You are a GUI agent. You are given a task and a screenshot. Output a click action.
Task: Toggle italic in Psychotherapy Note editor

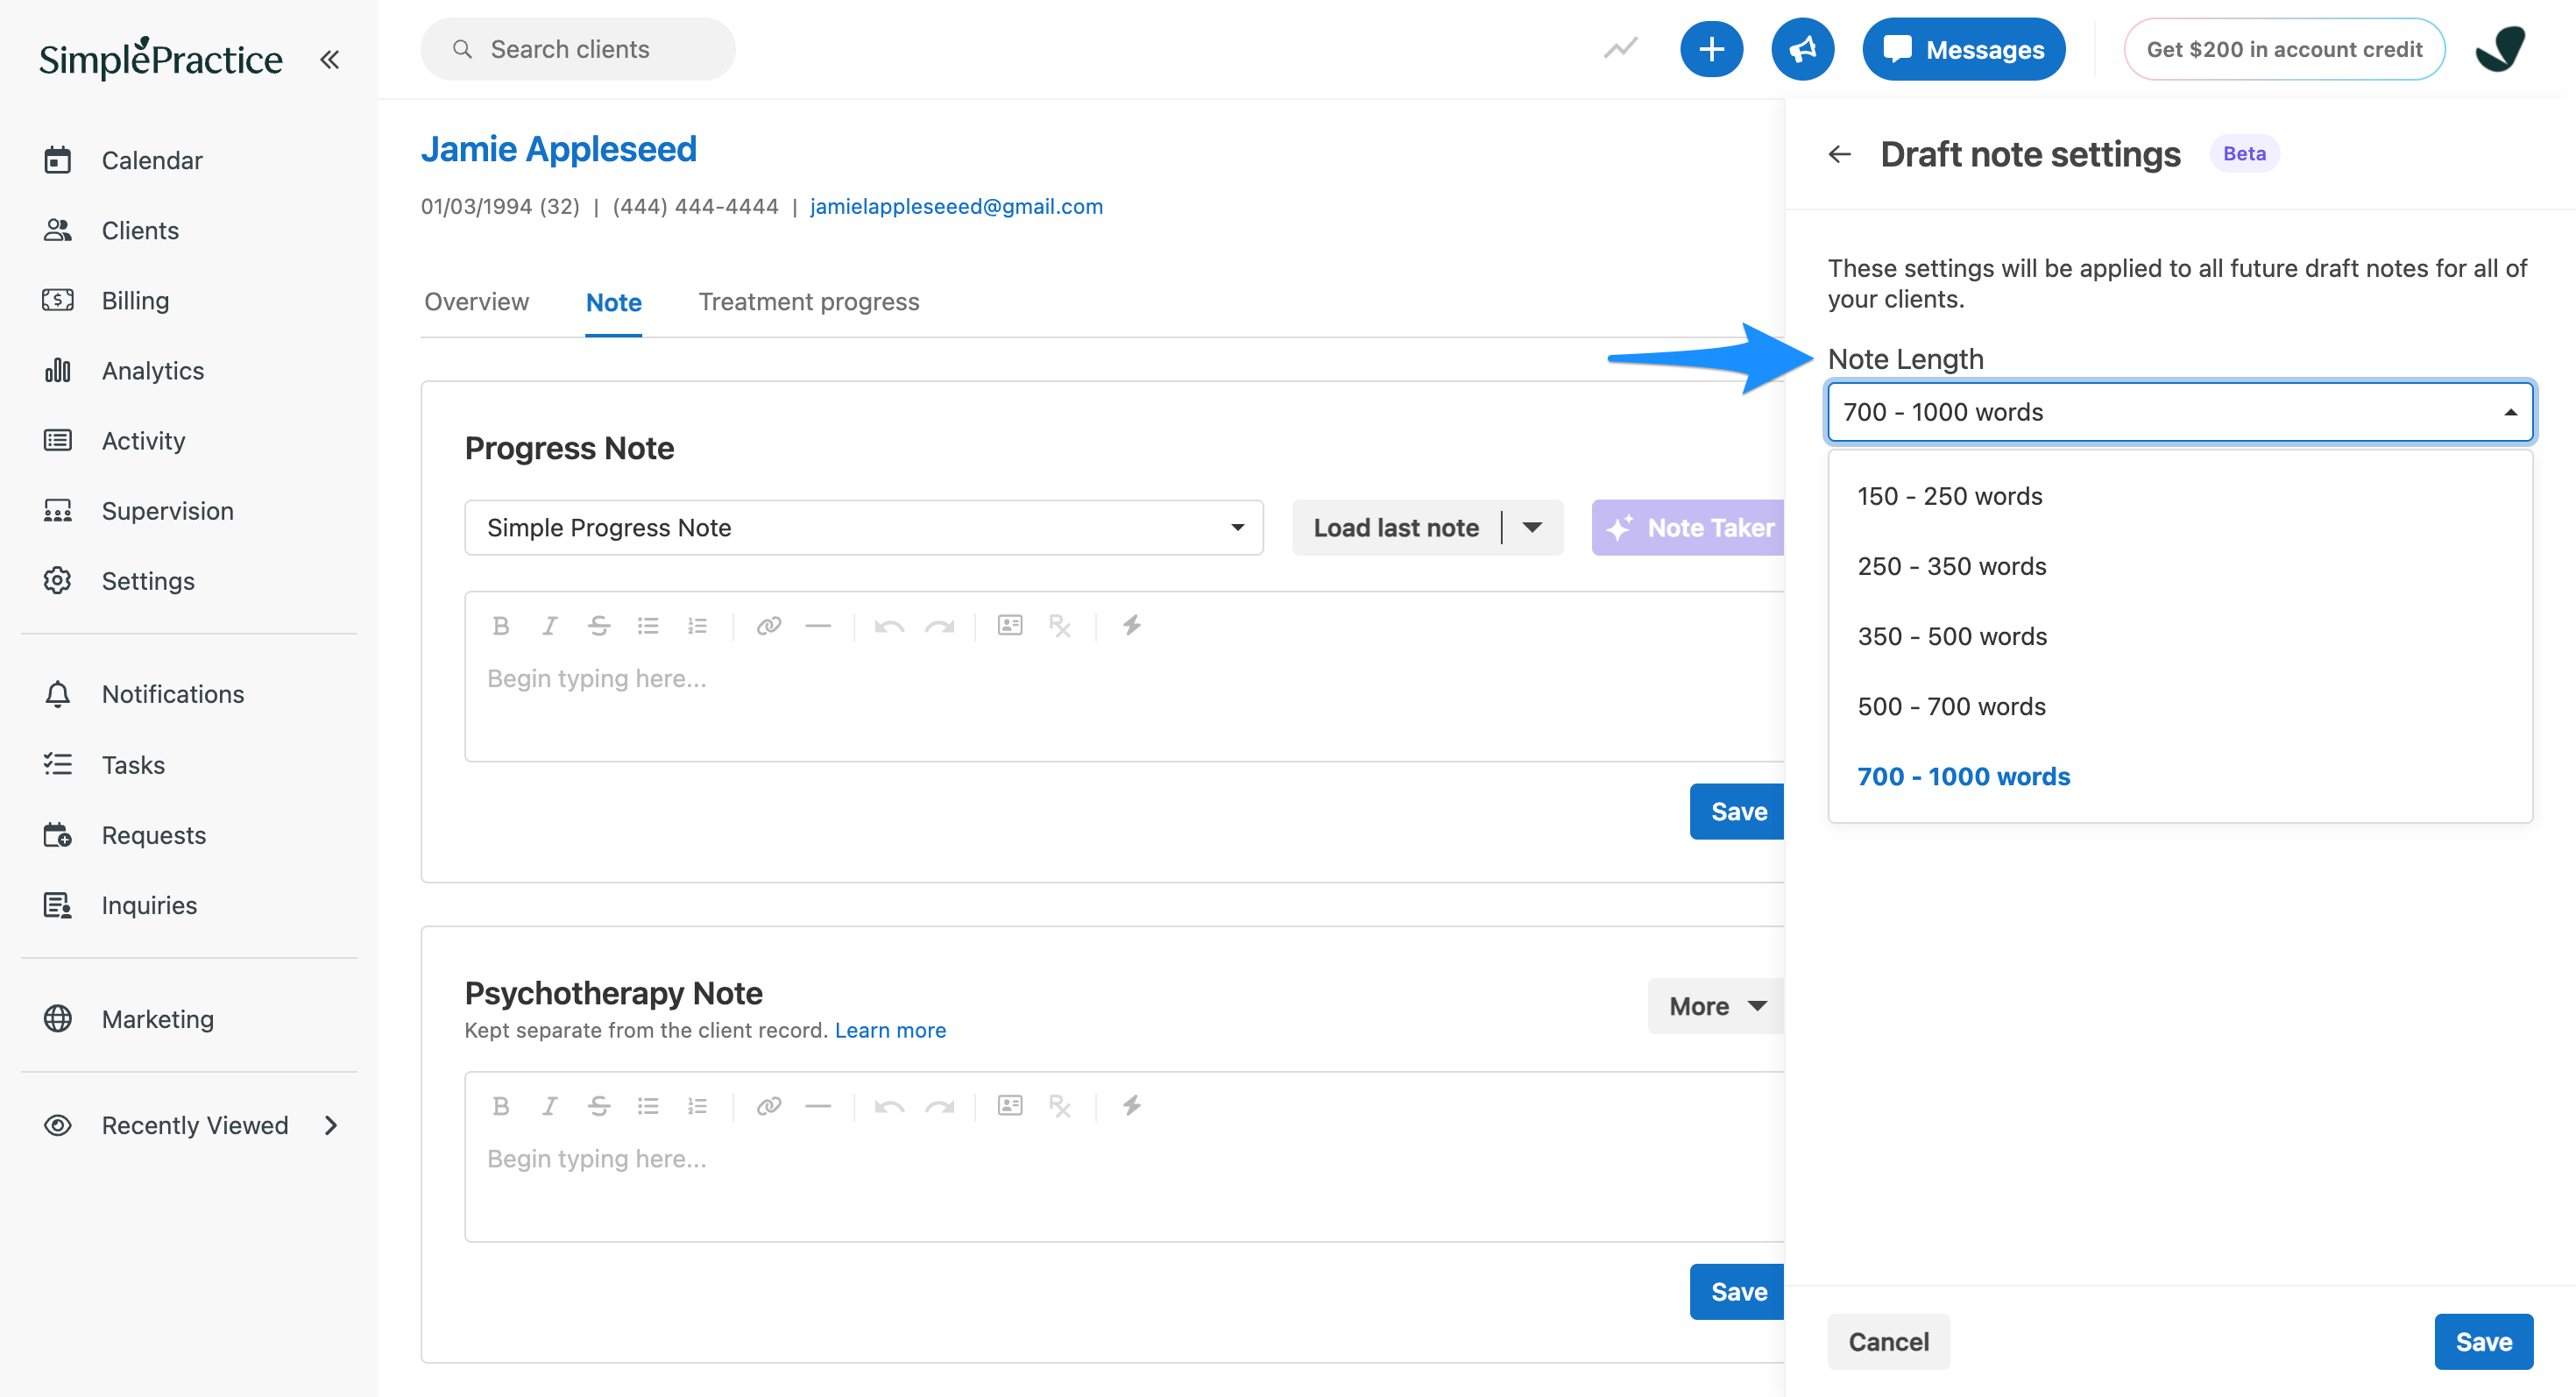coord(549,1106)
